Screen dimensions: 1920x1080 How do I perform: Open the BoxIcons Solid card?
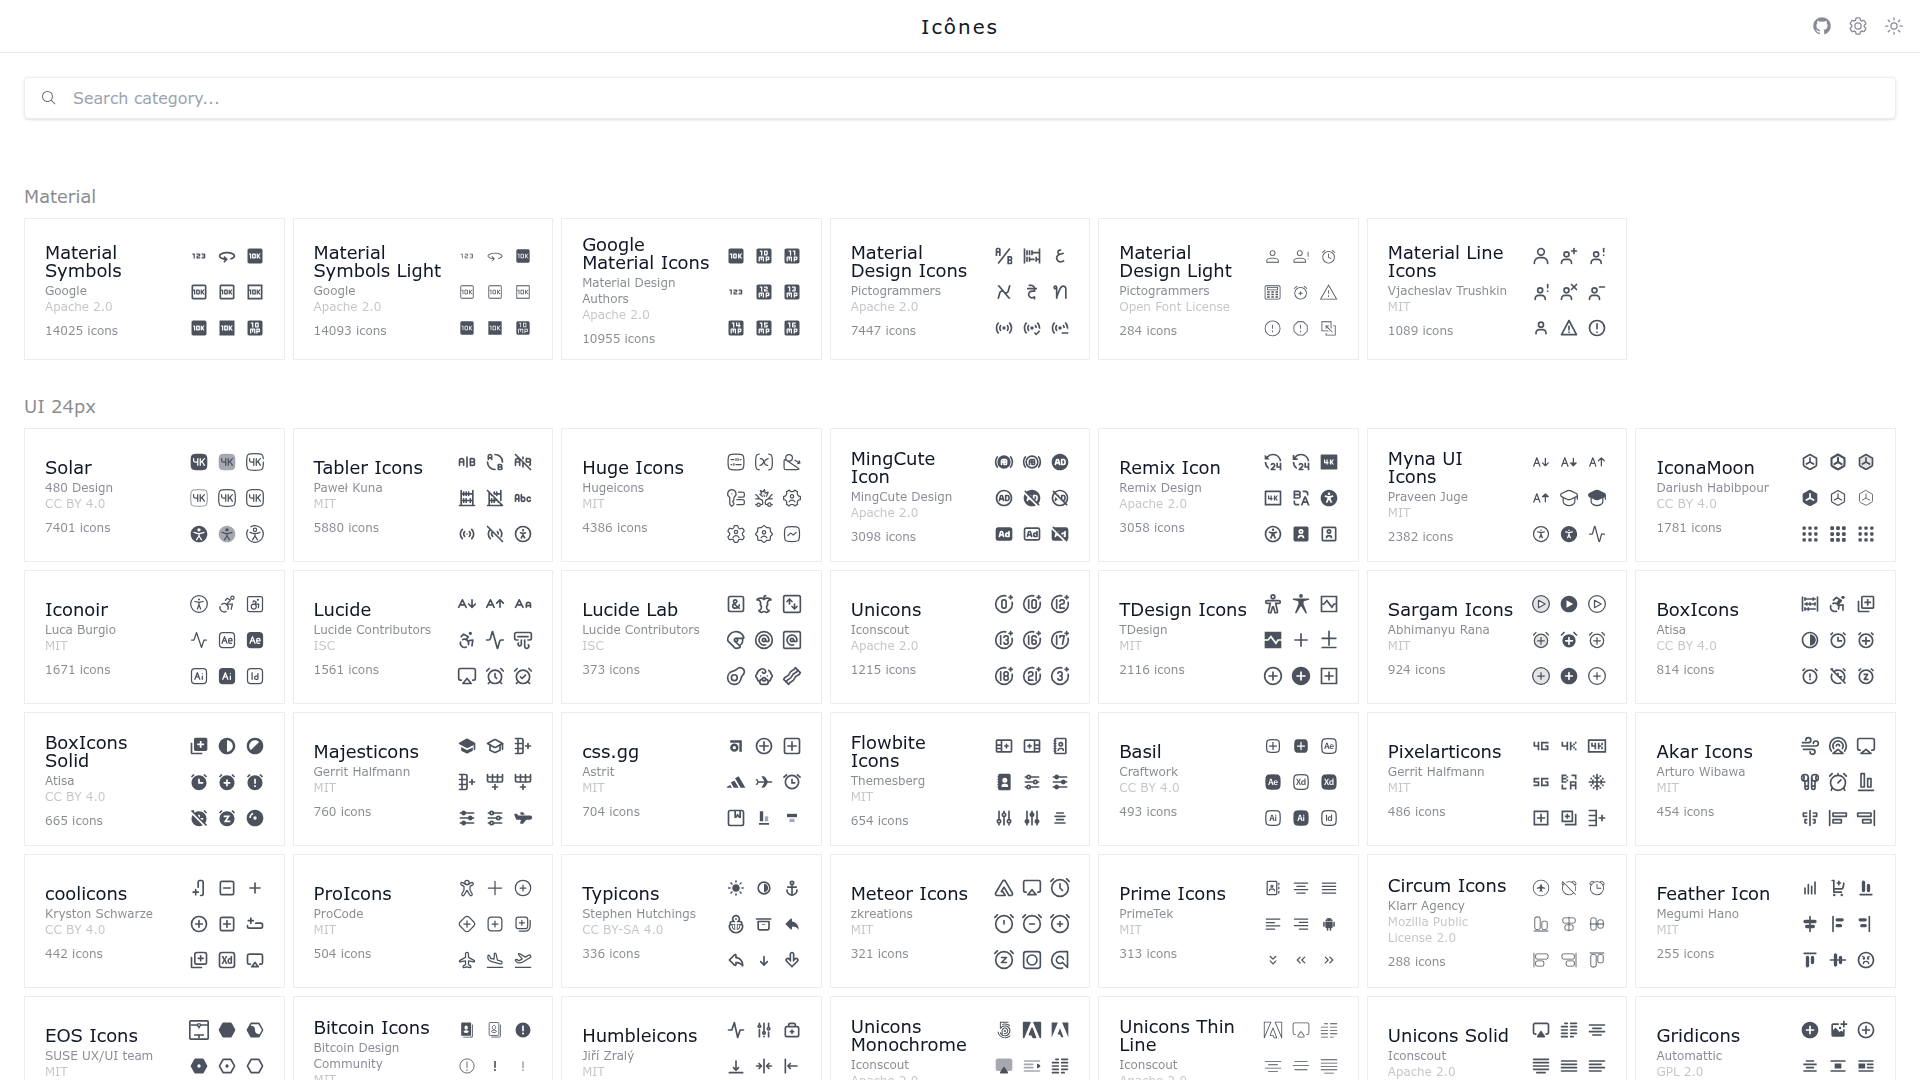154,779
